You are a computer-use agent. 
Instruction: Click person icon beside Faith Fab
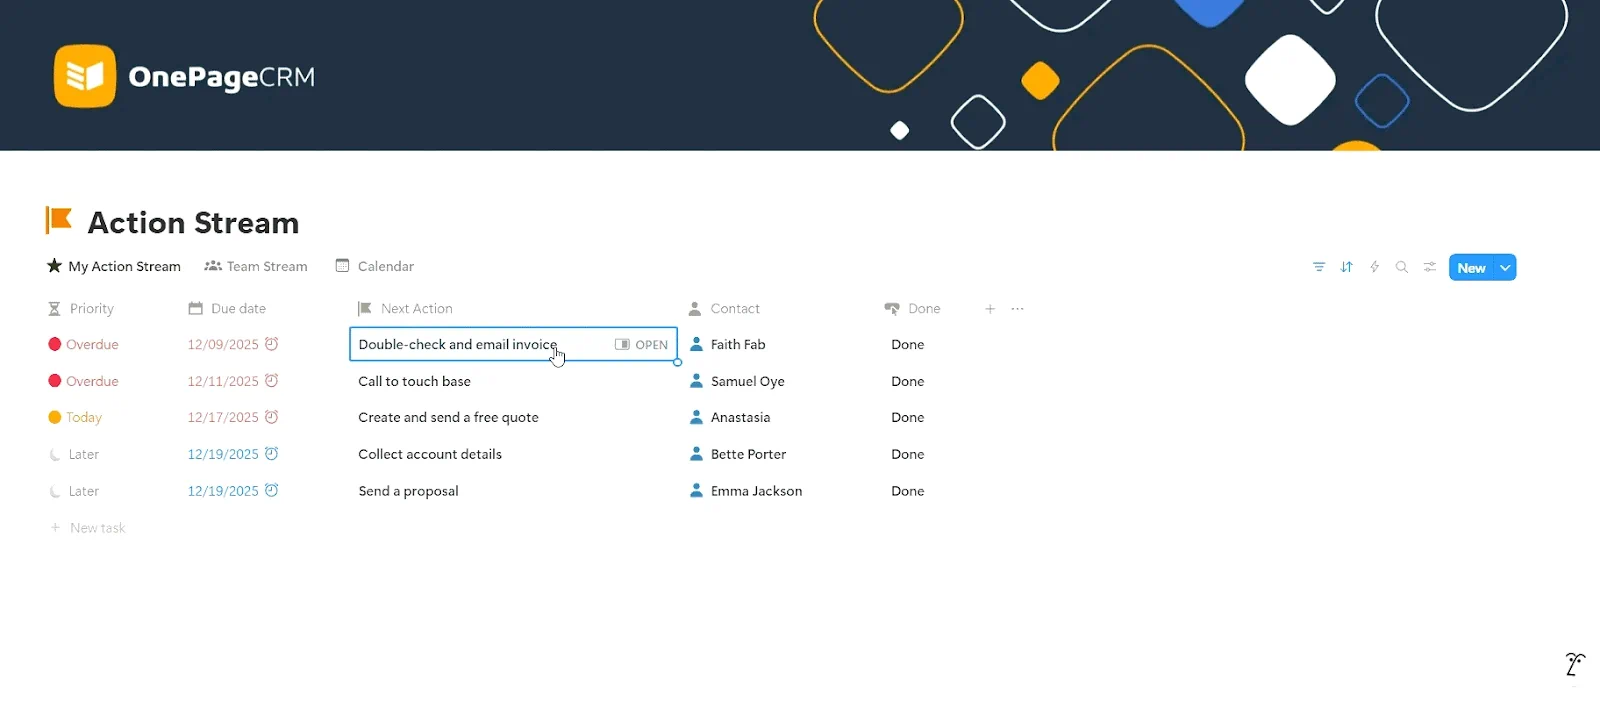(x=697, y=344)
